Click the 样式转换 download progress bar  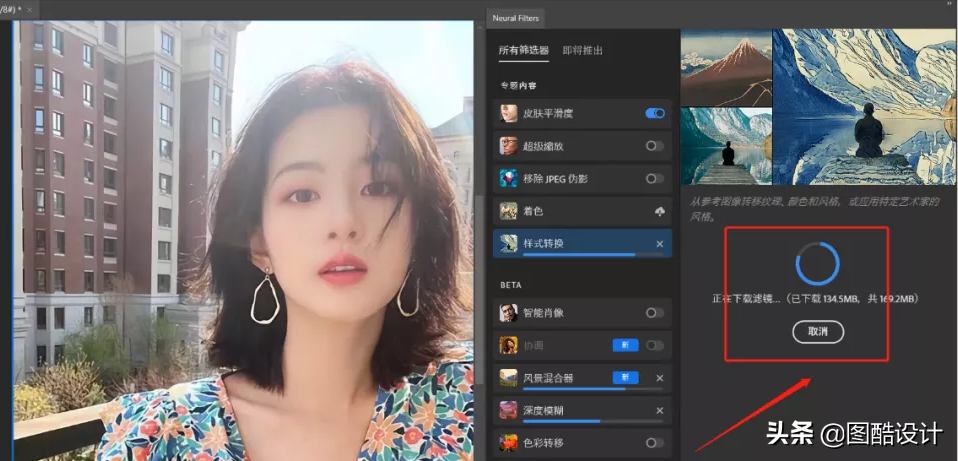593,254
